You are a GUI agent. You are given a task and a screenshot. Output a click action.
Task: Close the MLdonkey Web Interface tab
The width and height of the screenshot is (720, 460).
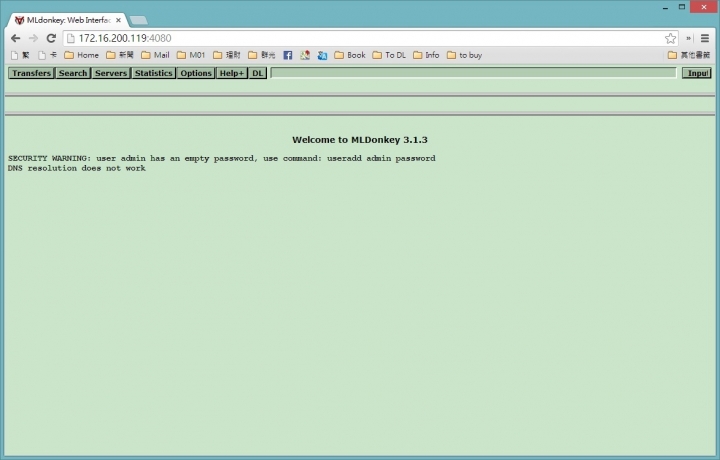pyautogui.click(x=118, y=20)
